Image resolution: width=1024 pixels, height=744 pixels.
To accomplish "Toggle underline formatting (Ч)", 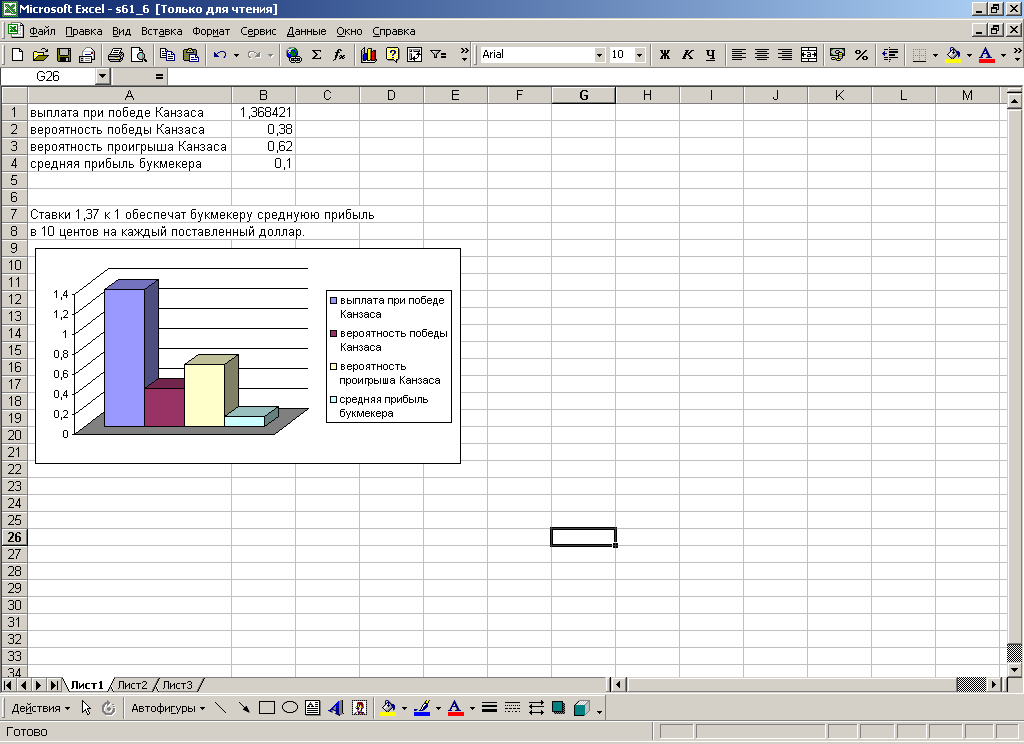I will coord(710,55).
